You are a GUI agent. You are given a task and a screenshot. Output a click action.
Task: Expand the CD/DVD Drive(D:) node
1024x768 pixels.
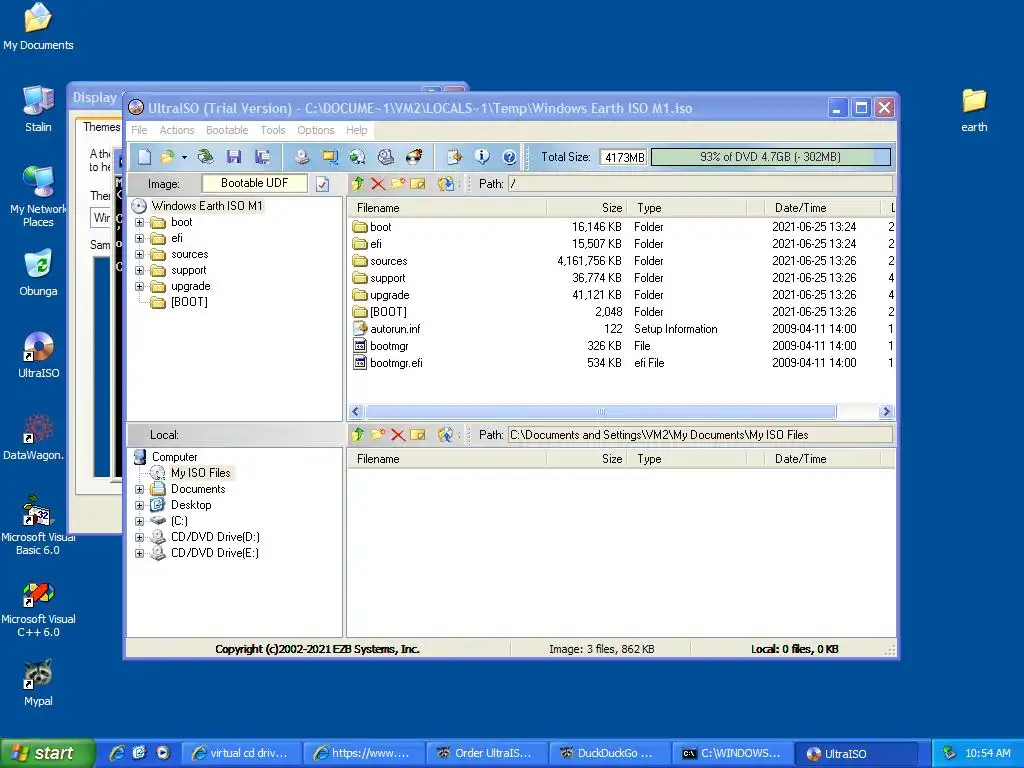[139, 537]
